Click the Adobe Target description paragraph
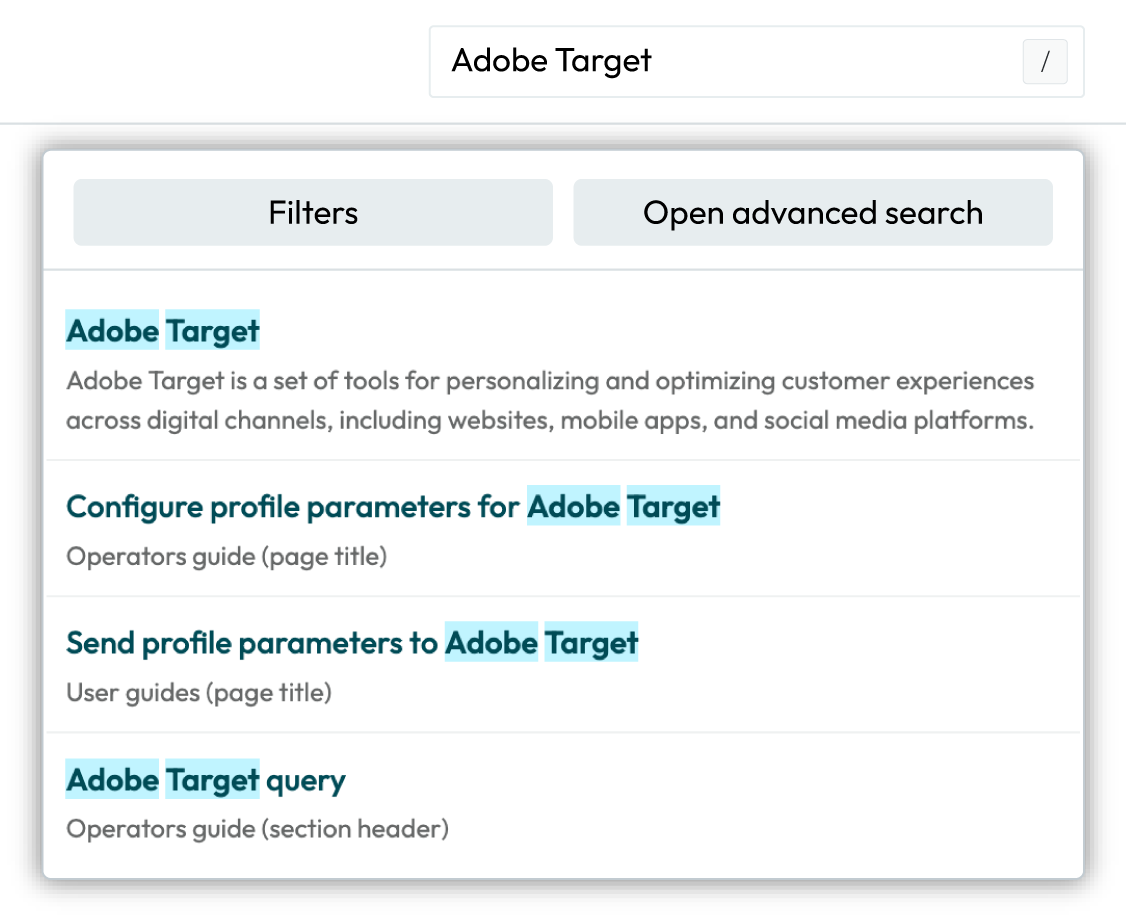This screenshot has height=921, width=1126. tap(550, 400)
